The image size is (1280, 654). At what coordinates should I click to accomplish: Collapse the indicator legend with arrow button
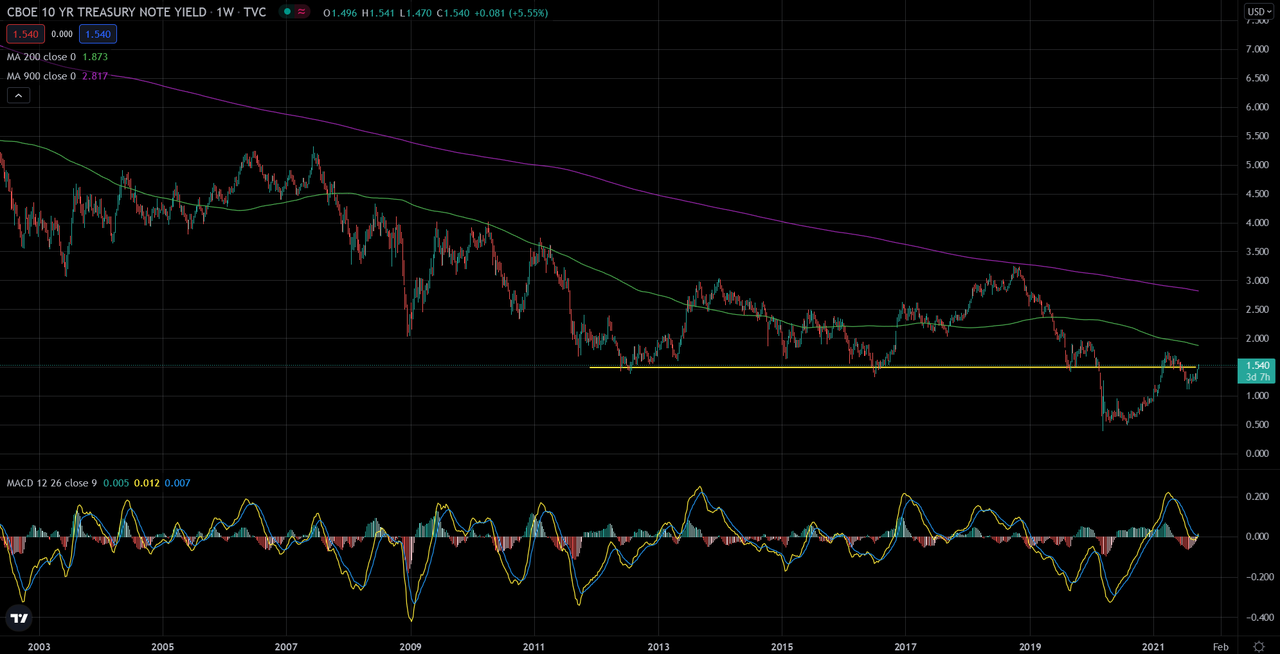19,95
